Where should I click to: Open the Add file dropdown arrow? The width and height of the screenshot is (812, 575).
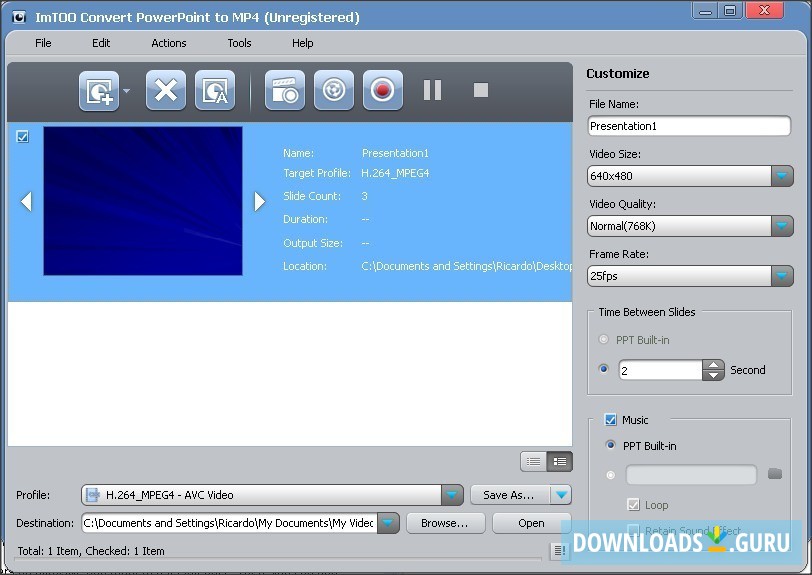click(x=126, y=91)
